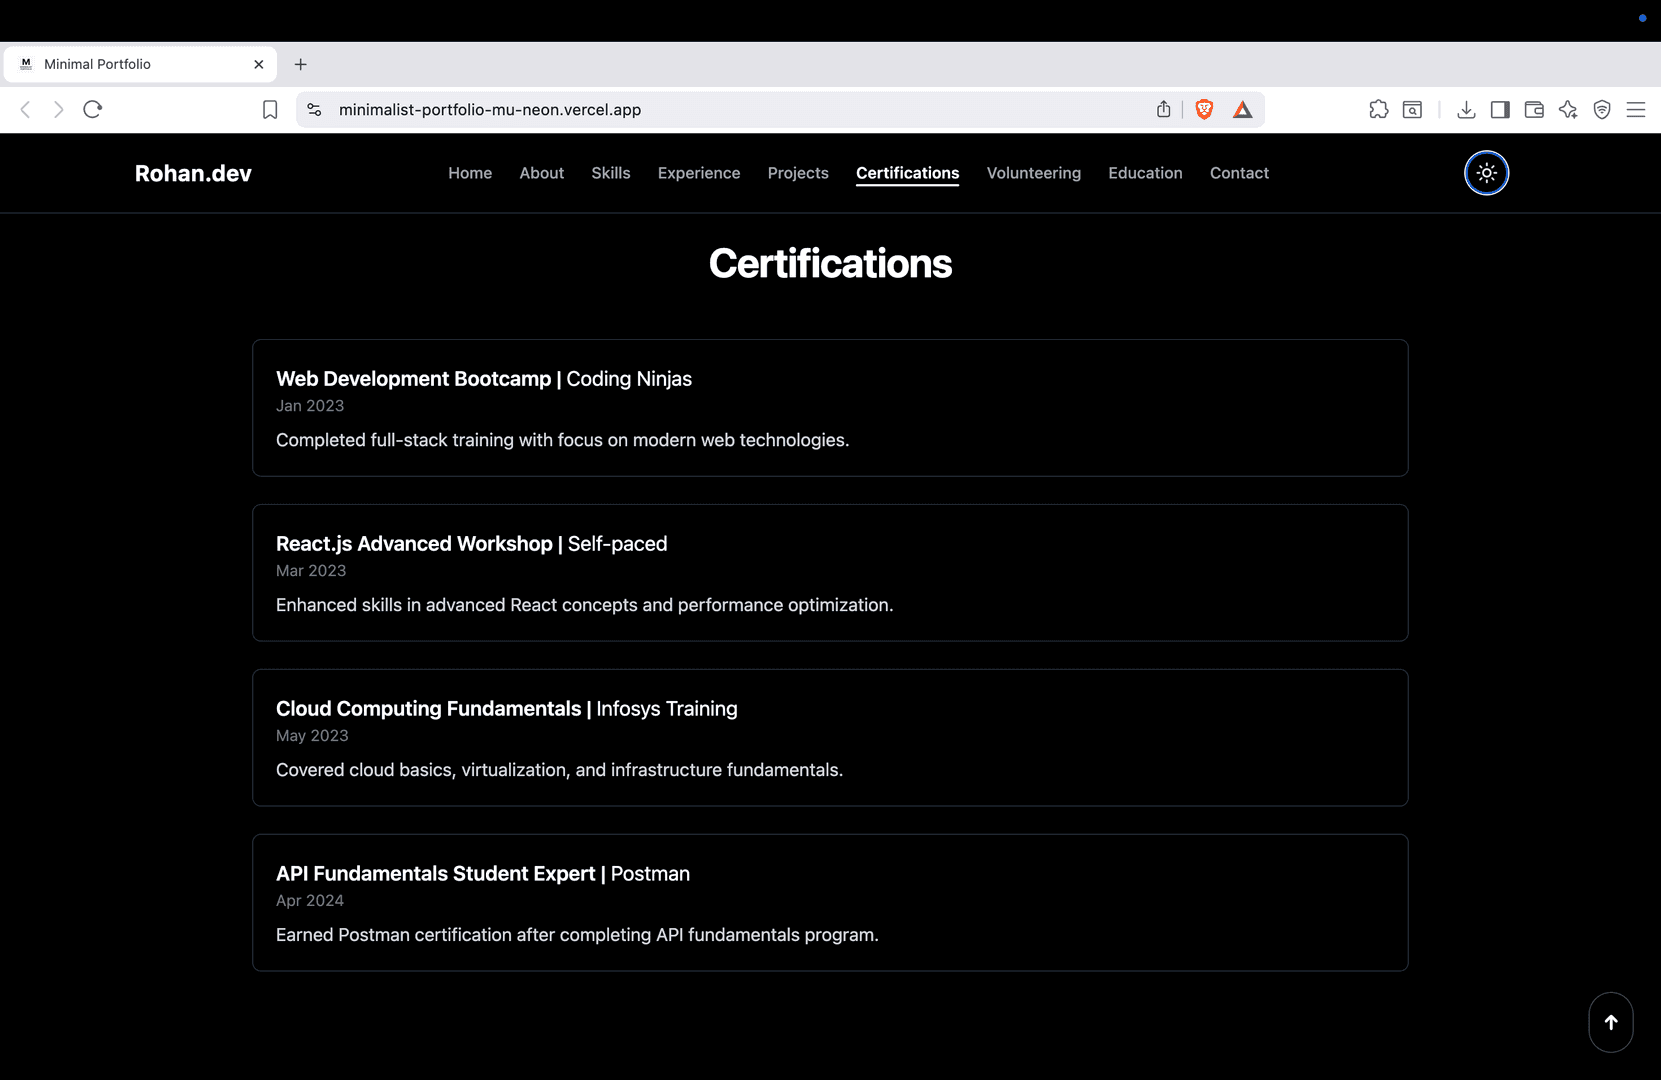Click the share icon in address bar

click(1163, 110)
